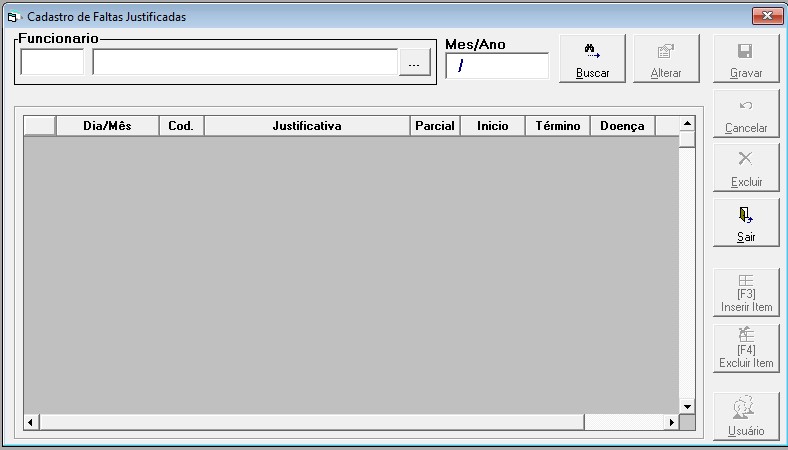The width and height of the screenshot is (788, 450).
Task: Click the horizontal scrollbar right arrow
Action: click(671, 422)
